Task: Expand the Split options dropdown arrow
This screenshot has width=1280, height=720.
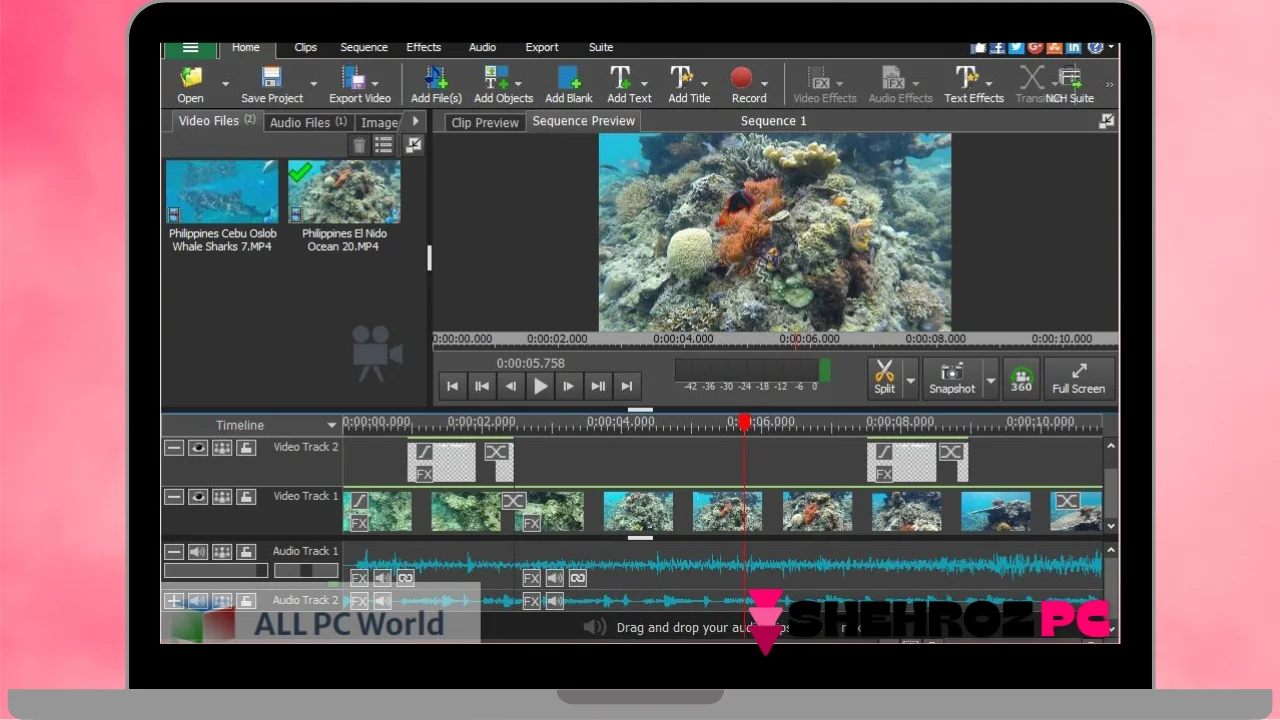Action: coord(910,381)
